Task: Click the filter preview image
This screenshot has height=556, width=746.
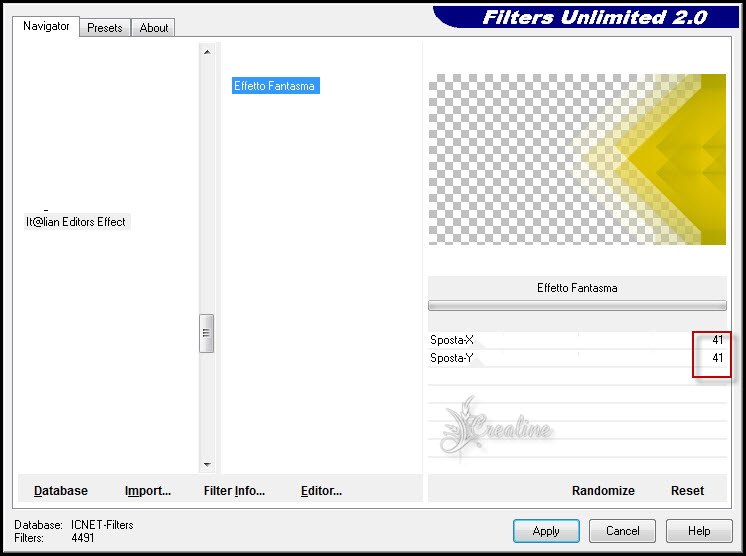Action: pyautogui.click(x=577, y=159)
